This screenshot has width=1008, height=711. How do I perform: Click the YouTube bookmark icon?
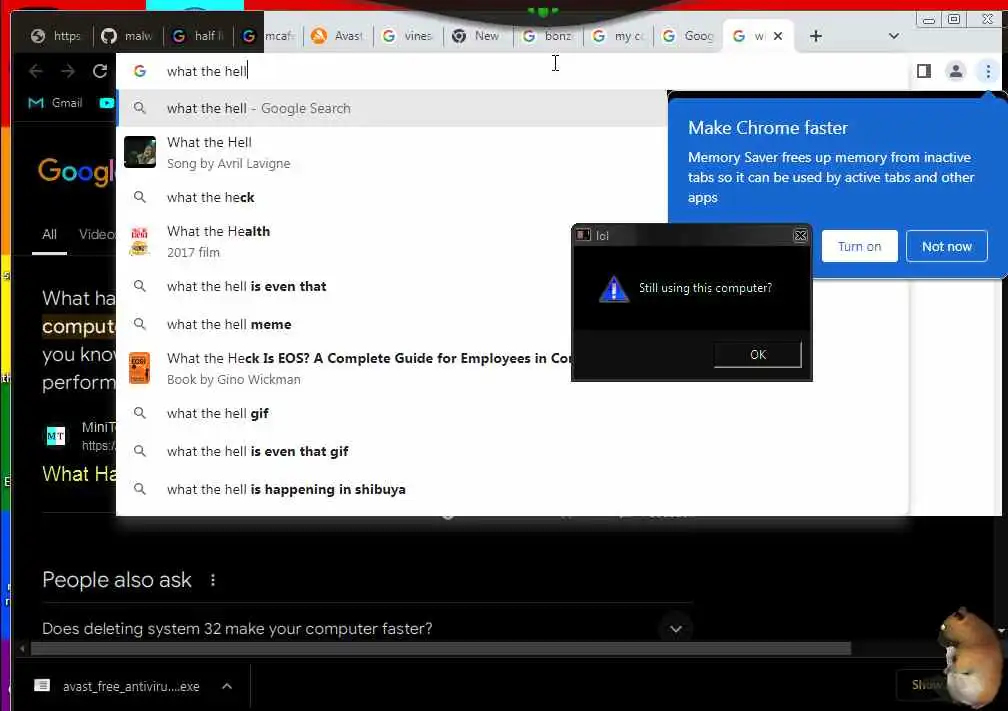pyautogui.click(x=106, y=103)
